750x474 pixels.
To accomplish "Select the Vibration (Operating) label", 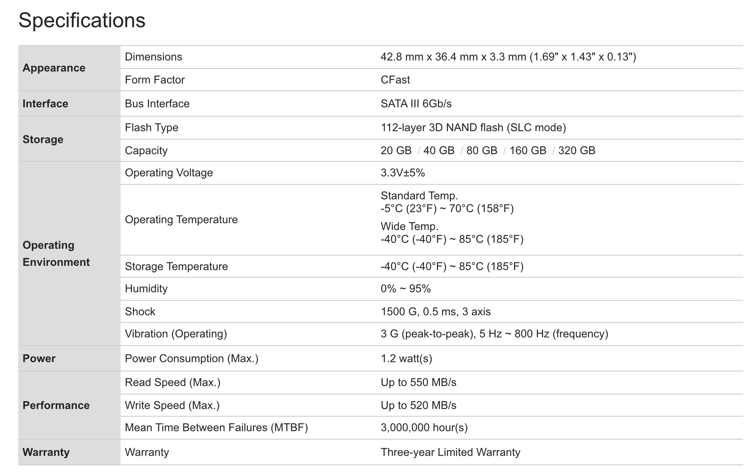I will click(x=176, y=334).
